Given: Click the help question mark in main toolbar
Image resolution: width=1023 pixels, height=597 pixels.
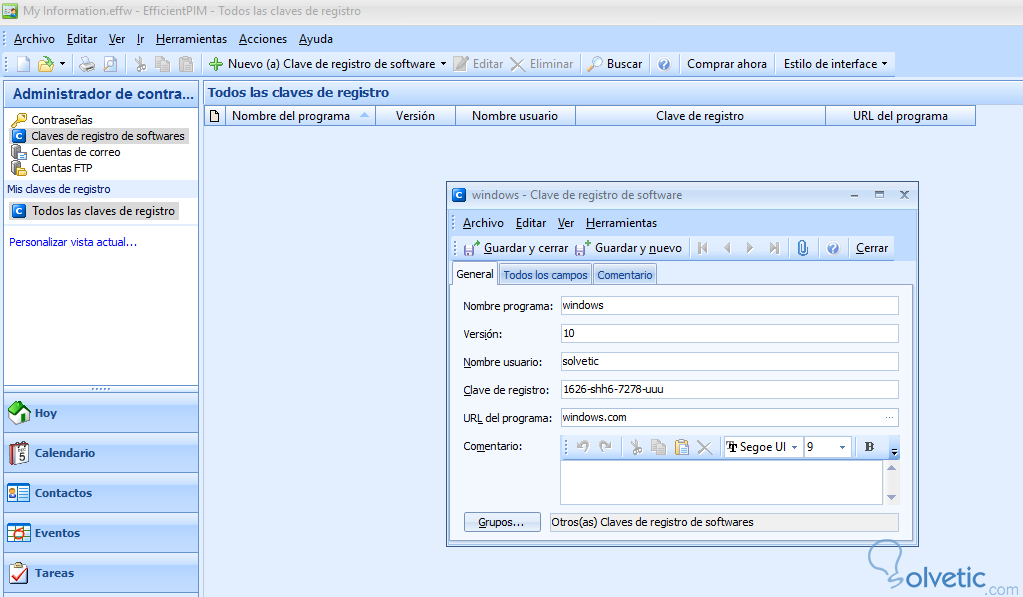Looking at the screenshot, I should (x=664, y=64).
